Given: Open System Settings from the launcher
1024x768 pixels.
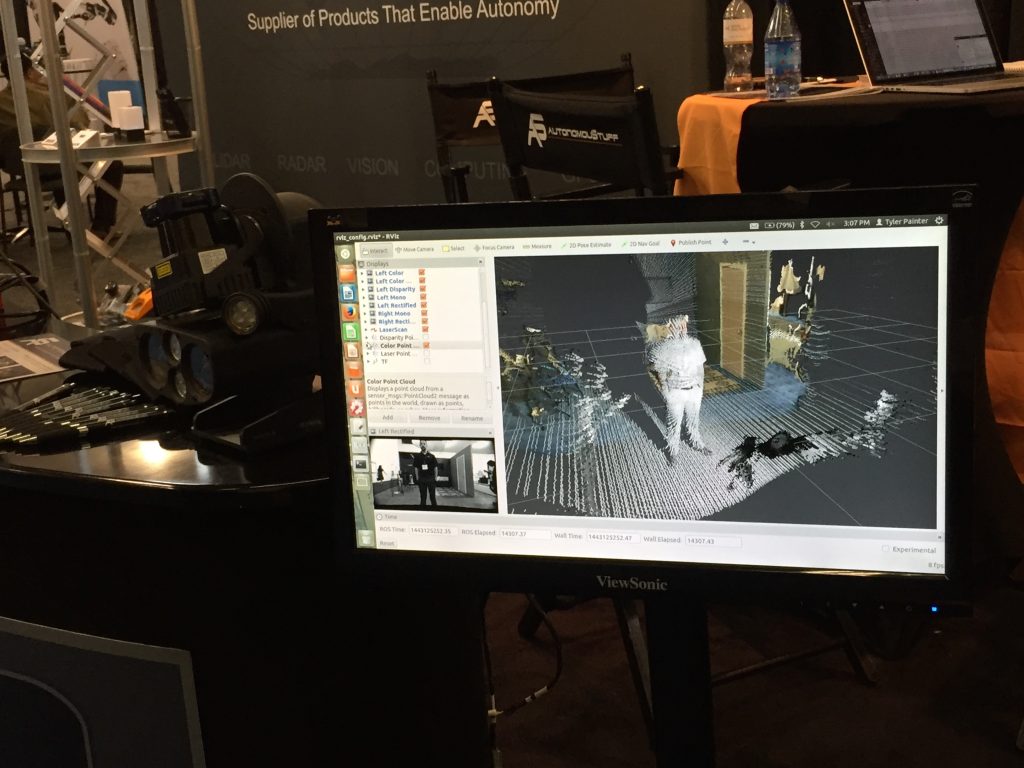Looking at the screenshot, I should point(357,408).
